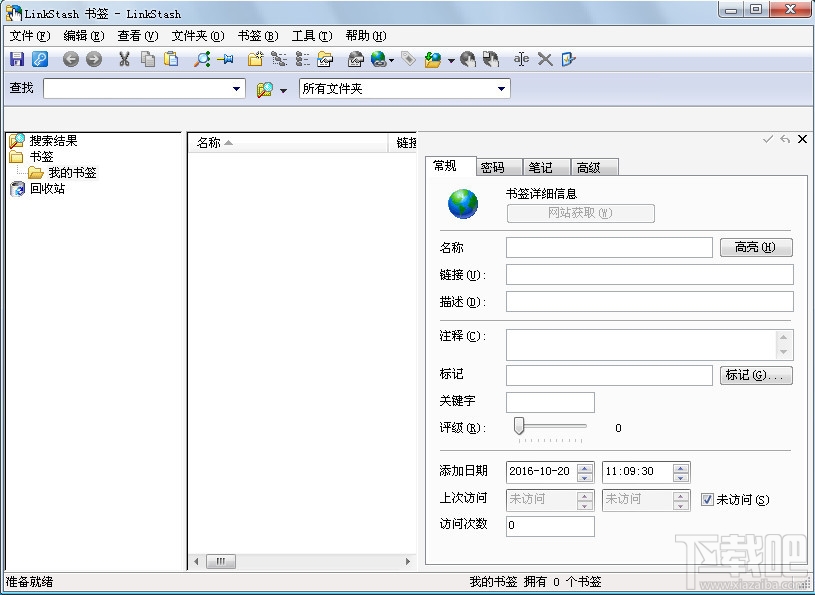The height and width of the screenshot is (595, 815).
Task: Open the search options arrow beside magnifier
Action: tap(283, 90)
